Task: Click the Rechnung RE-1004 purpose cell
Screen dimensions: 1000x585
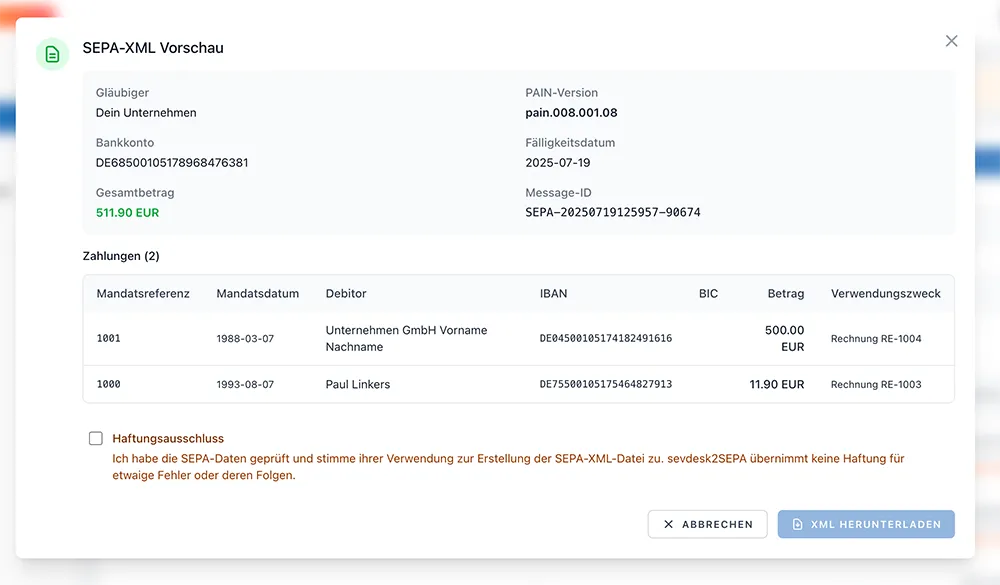Action: click(x=876, y=339)
